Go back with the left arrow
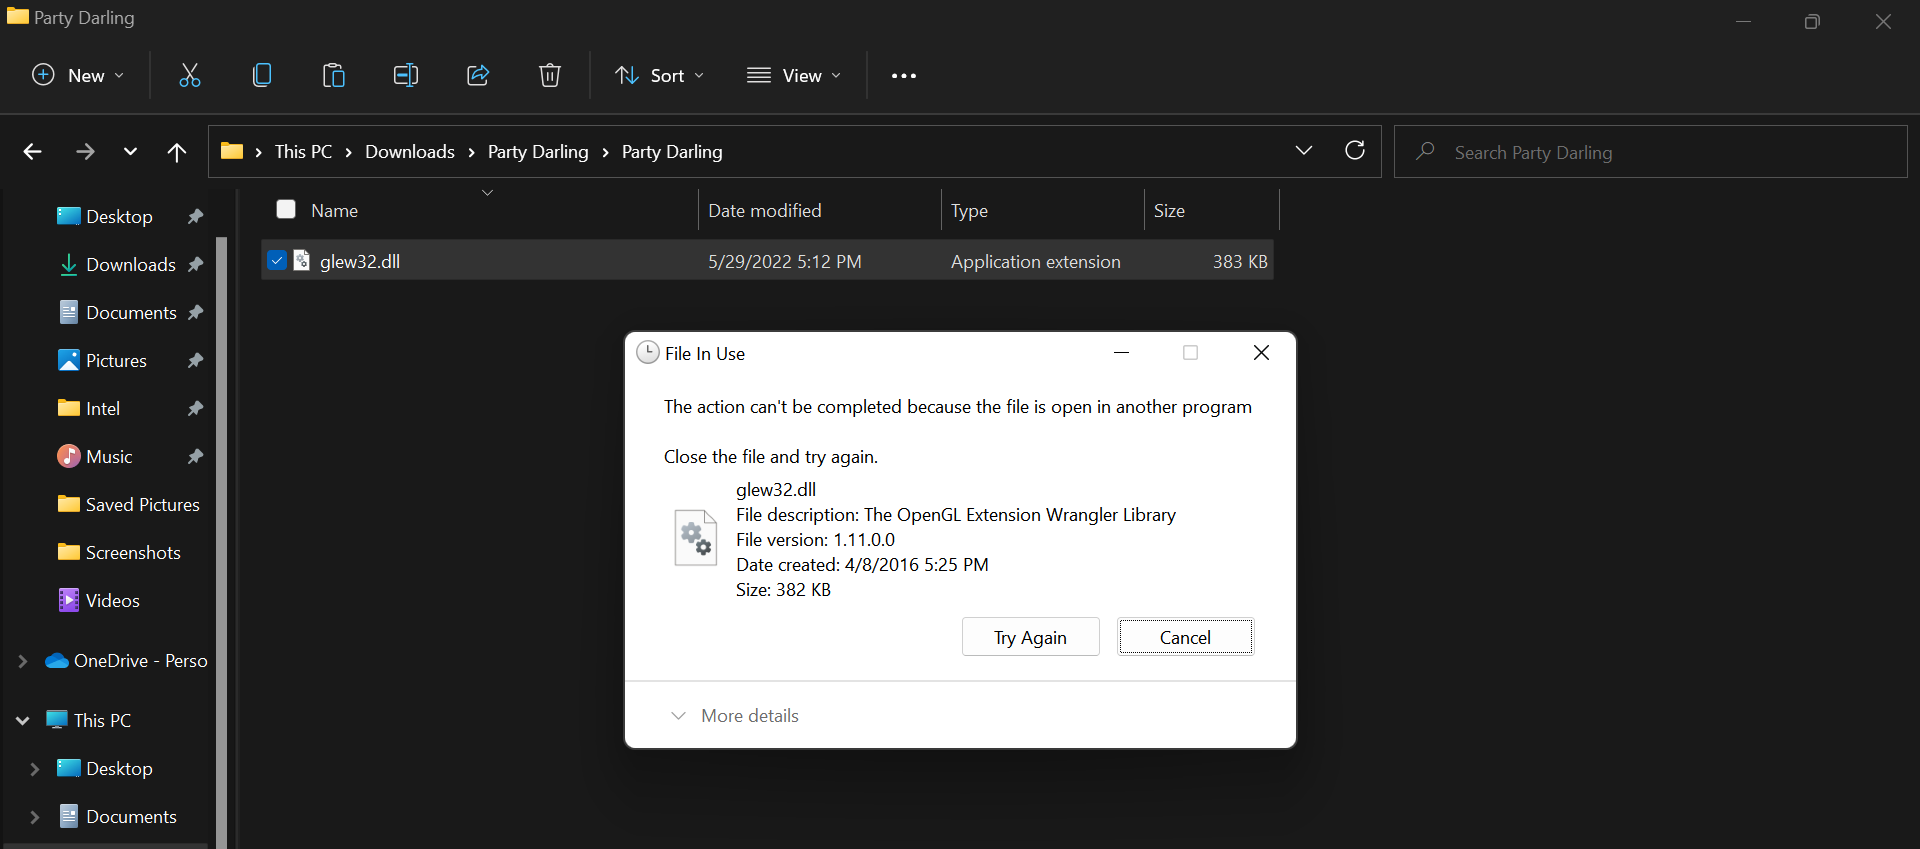The height and width of the screenshot is (849, 1920). point(32,152)
